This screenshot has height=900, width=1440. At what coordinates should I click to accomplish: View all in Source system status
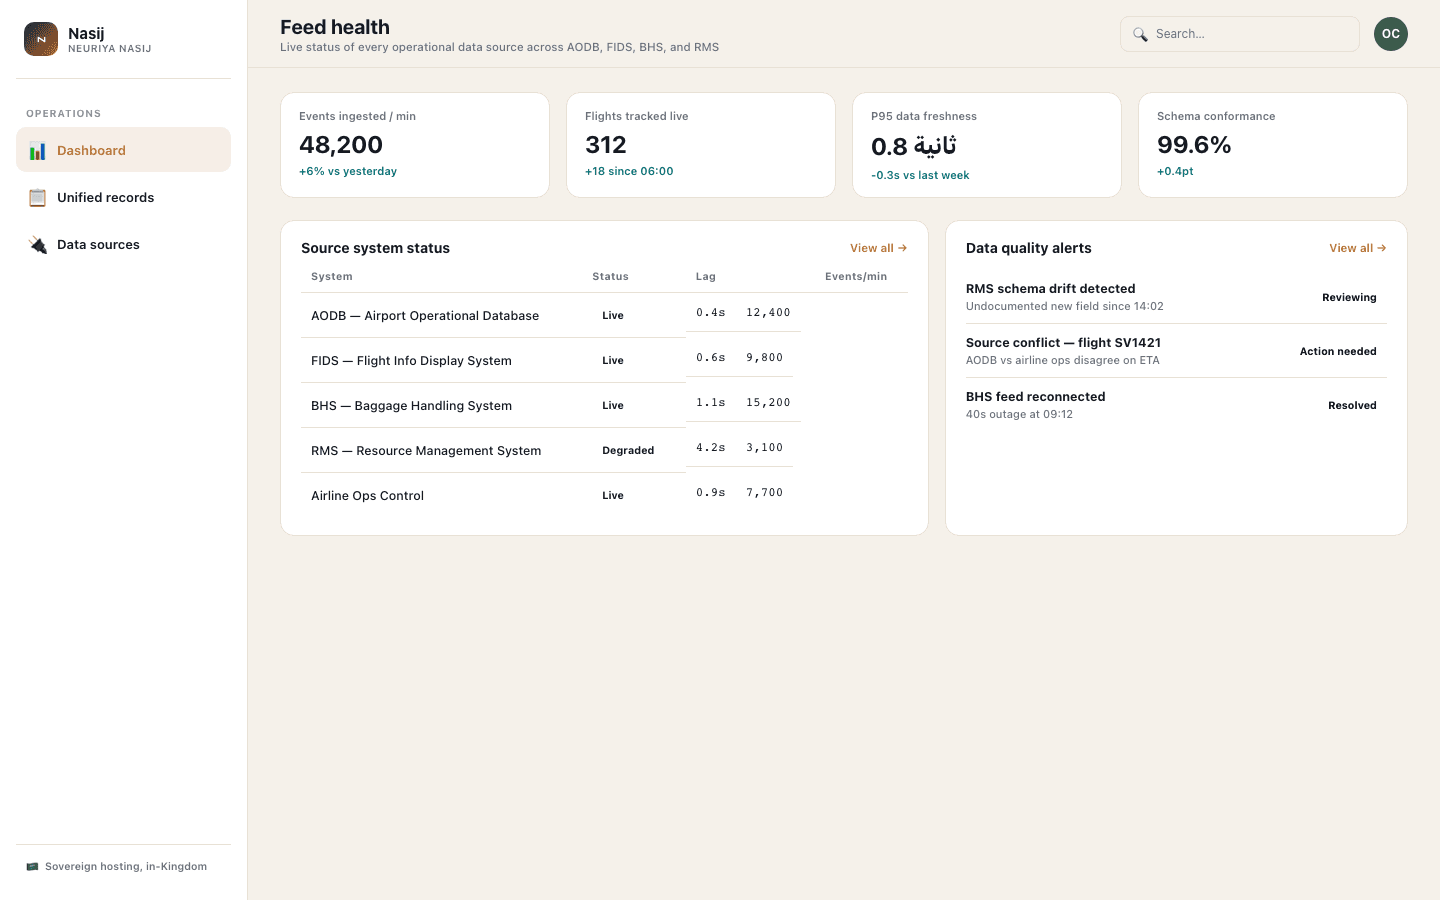878,248
